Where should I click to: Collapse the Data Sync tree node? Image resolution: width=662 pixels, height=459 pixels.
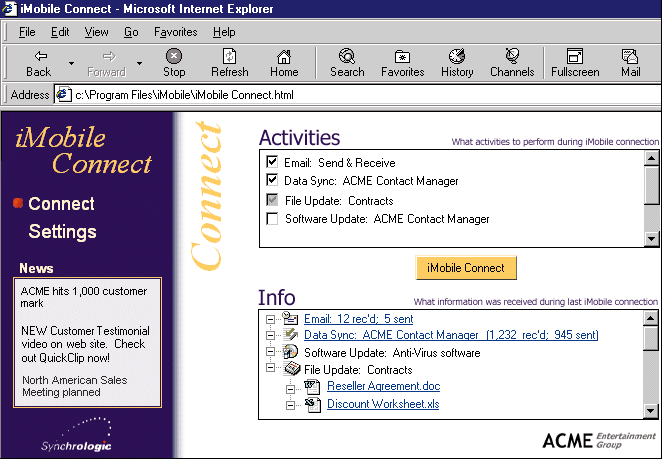point(270,335)
